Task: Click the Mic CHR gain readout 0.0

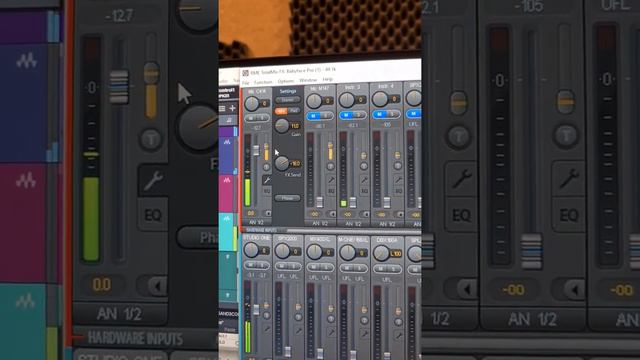Action: point(251,213)
